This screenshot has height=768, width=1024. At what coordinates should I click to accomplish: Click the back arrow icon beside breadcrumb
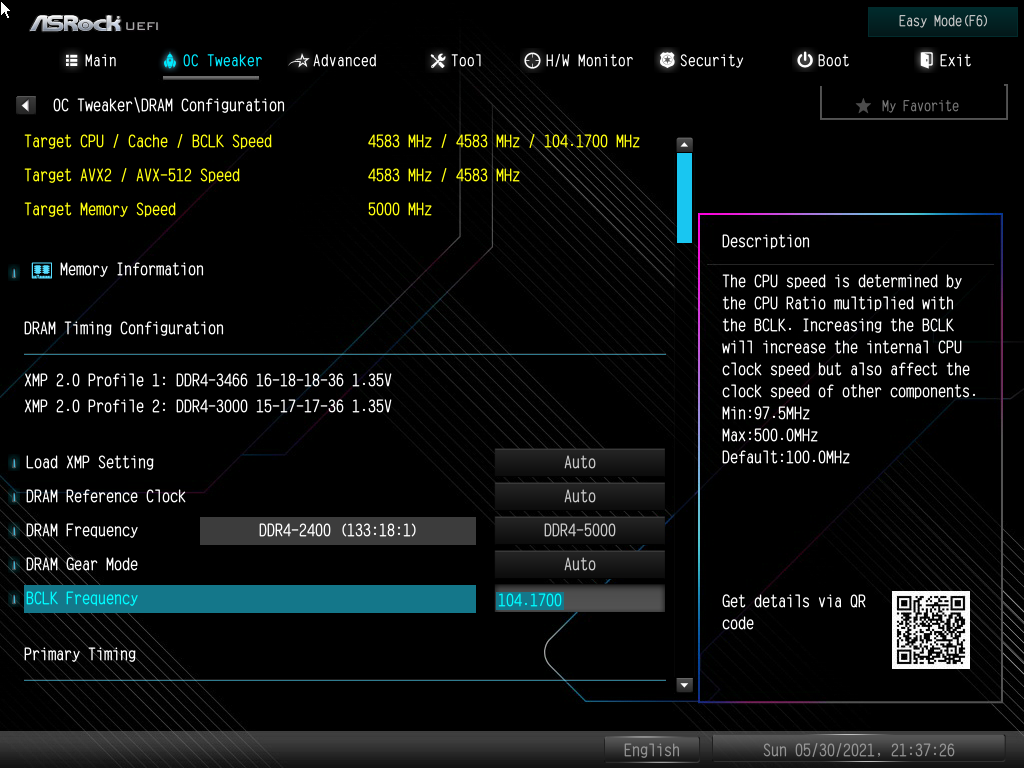pos(27,105)
